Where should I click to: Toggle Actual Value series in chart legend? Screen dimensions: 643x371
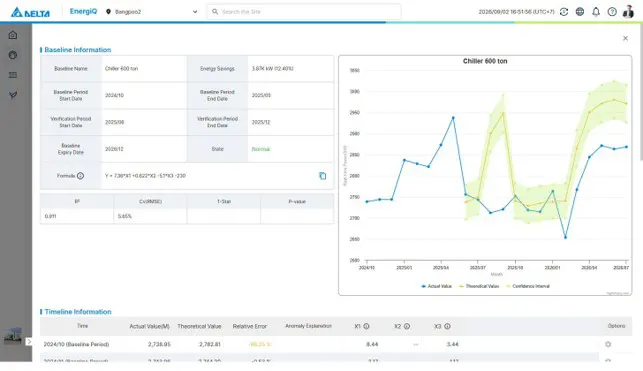(x=436, y=286)
